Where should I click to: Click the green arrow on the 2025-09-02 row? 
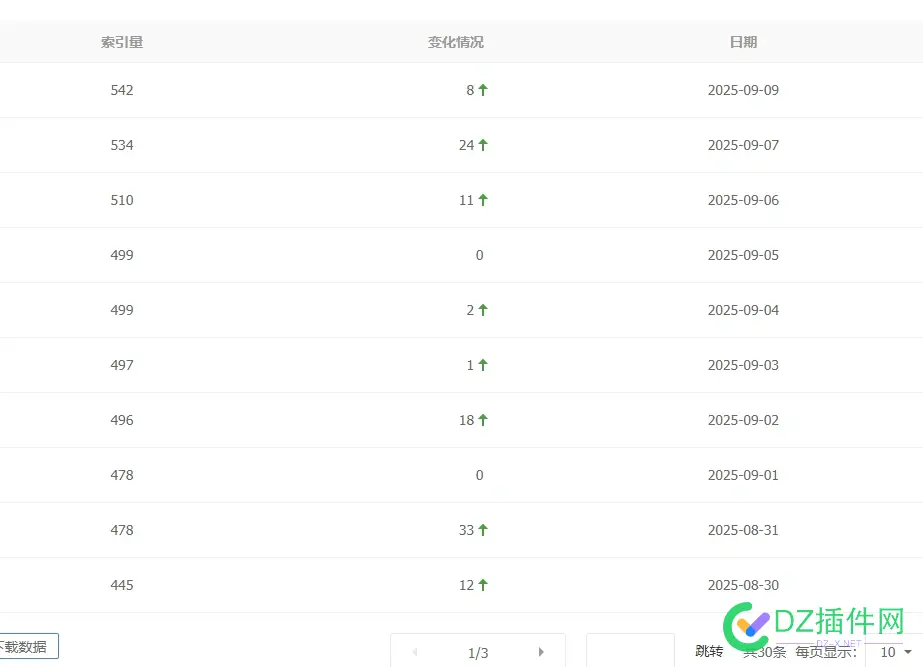tap(481, 420)
